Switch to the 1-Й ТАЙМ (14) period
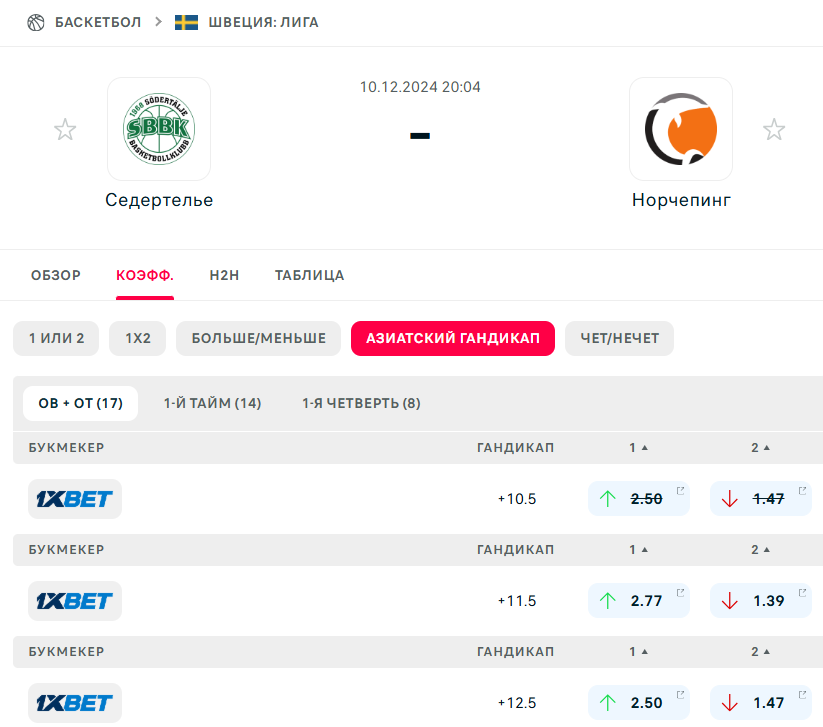 tap(212, 403)
